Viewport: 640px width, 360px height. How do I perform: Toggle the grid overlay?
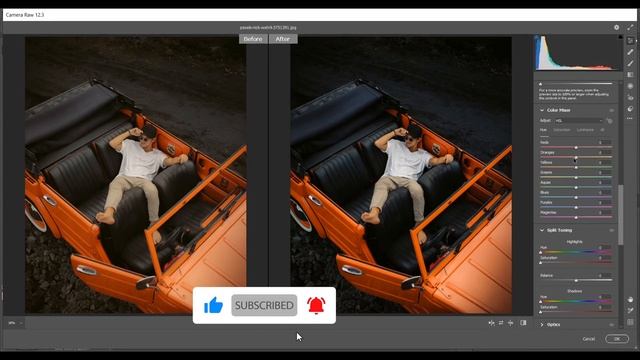[x=630, y=322]
